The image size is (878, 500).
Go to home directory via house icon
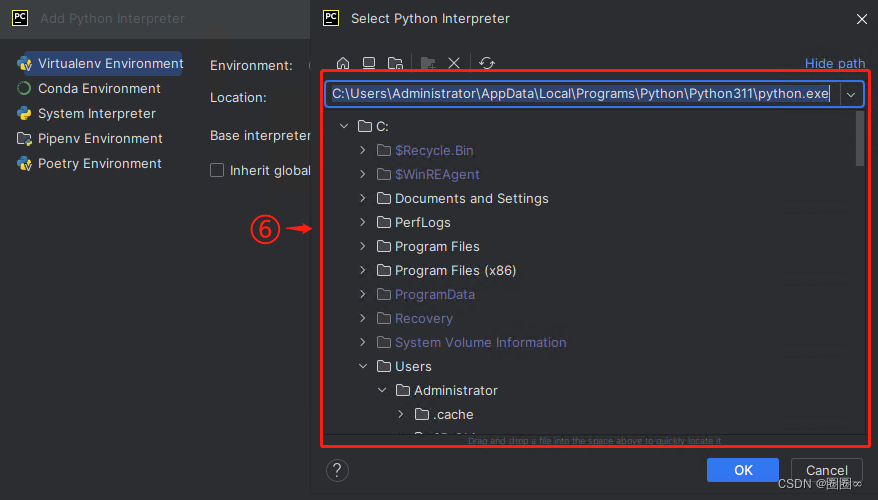tap(343, 63)
